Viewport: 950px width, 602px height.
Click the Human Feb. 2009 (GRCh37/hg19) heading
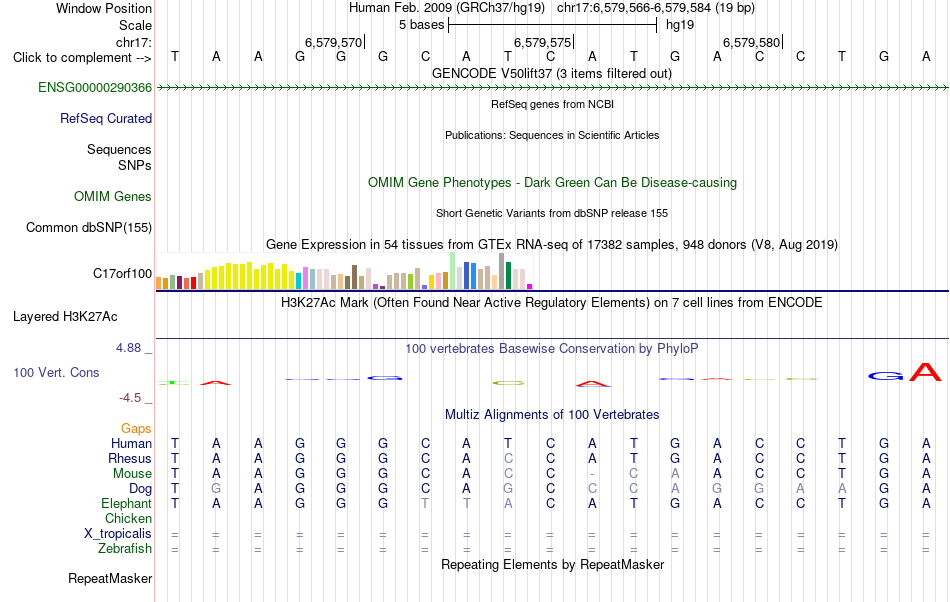[x=447, y=8]
